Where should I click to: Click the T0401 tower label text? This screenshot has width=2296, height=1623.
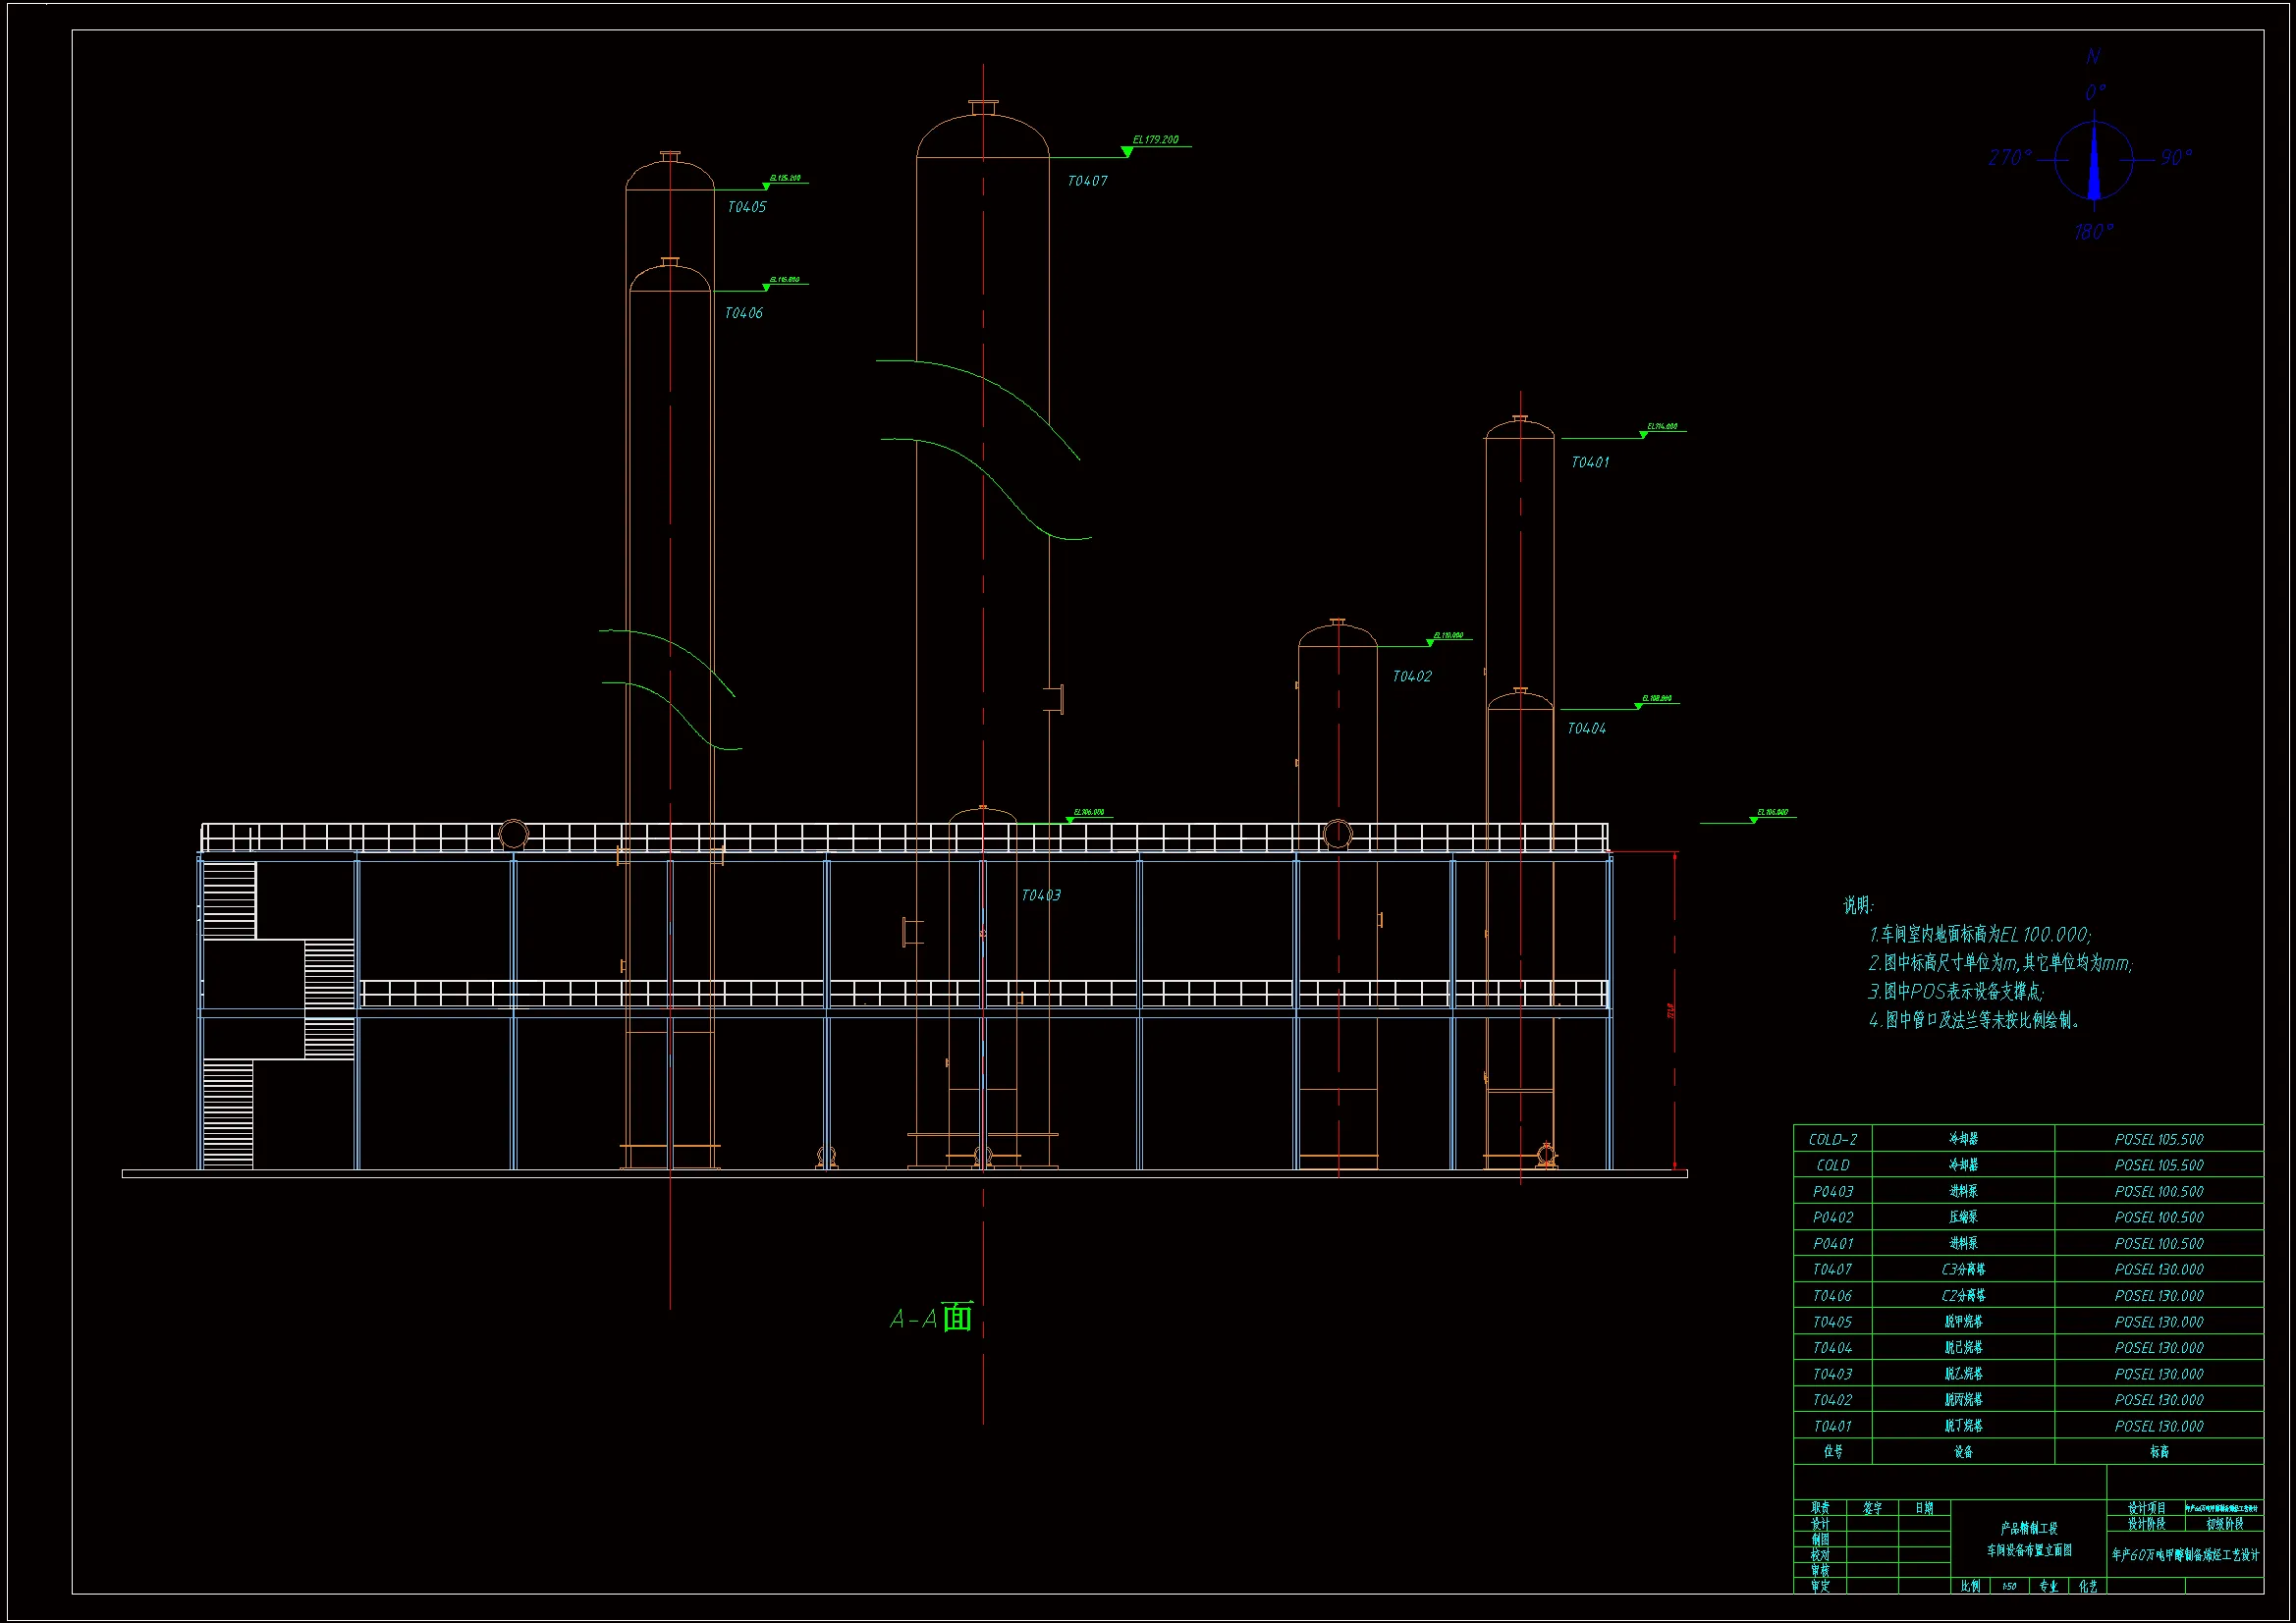(1589, 462)
